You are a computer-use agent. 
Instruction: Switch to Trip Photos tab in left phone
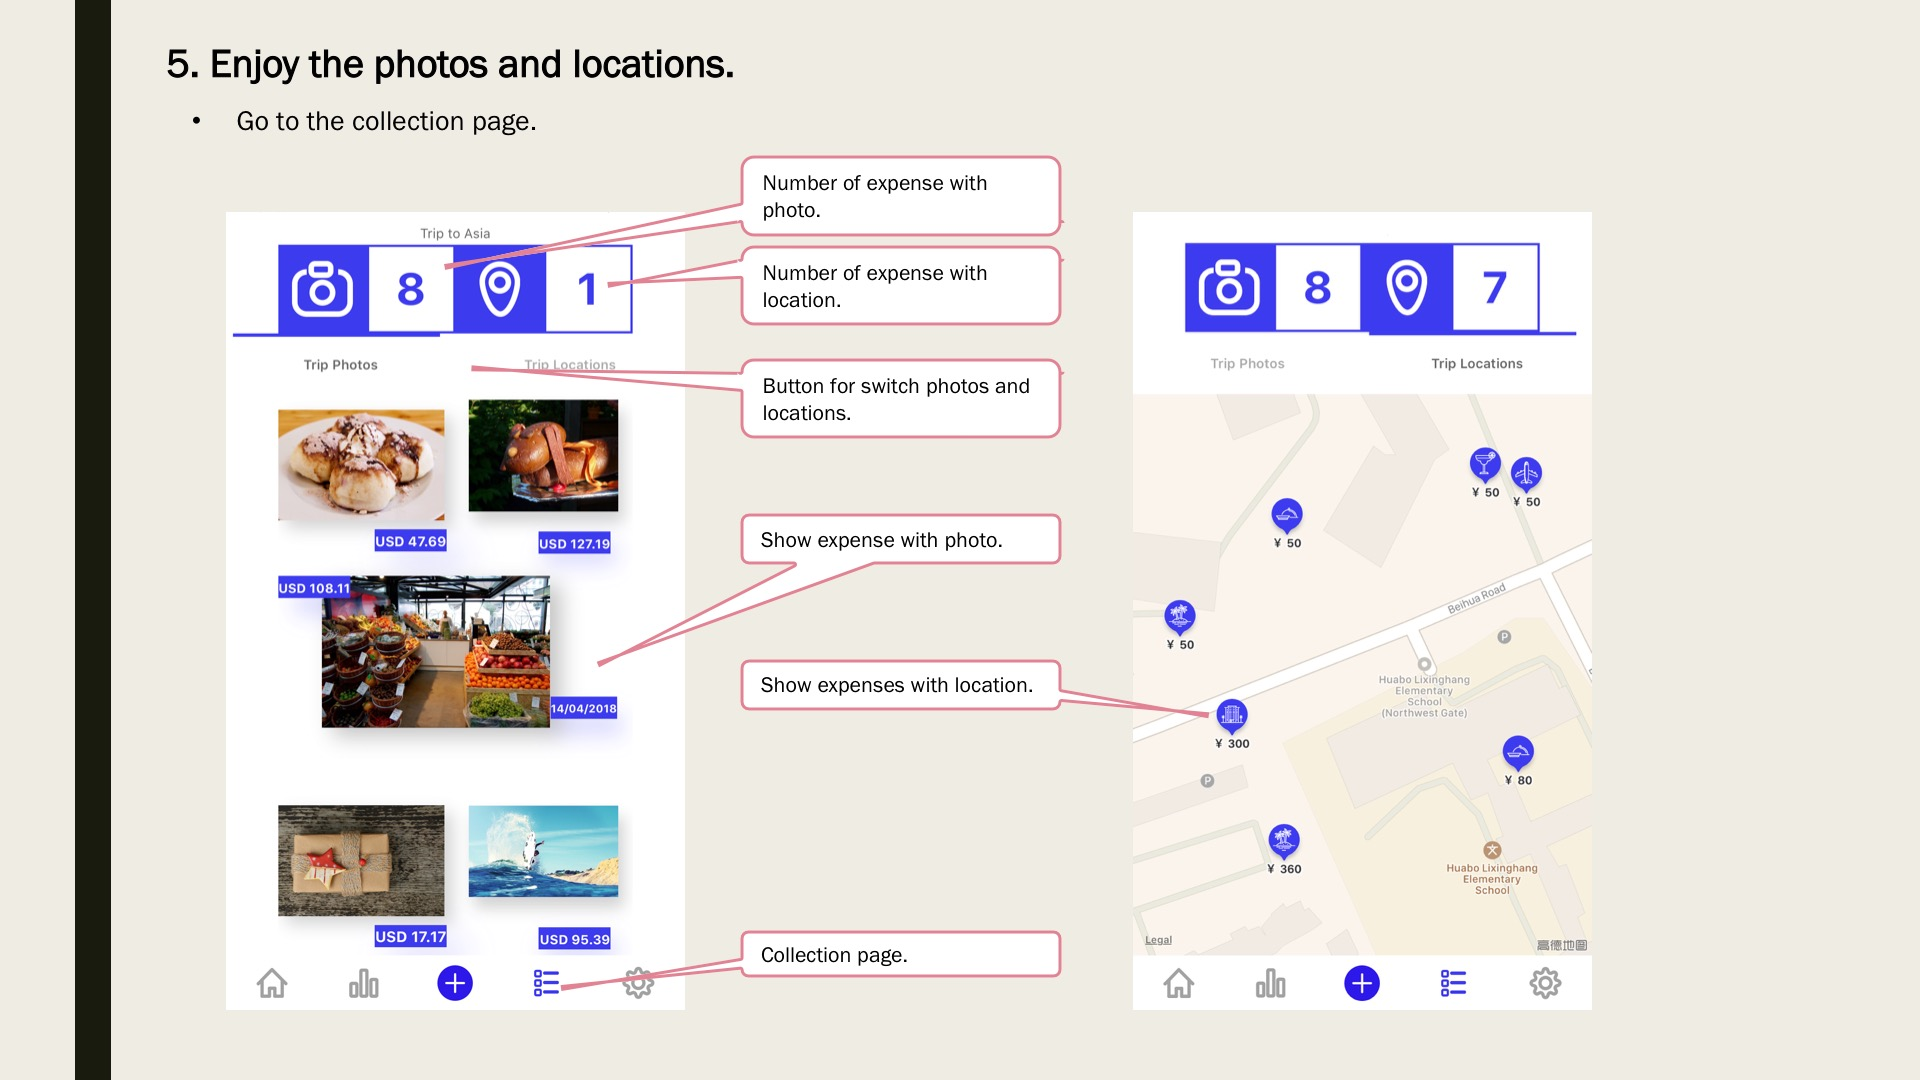click(340, 365)
